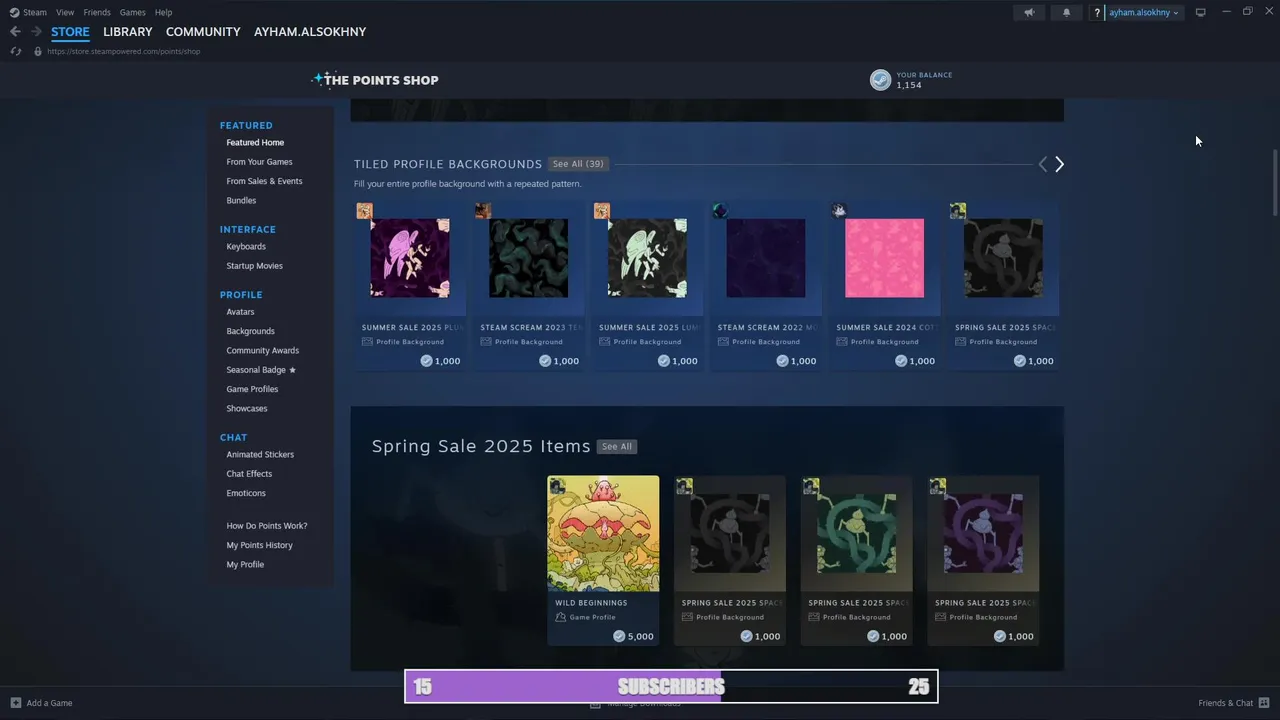Reload the page with the refresh icon
Screen dimensions: 1280x720
tap(16, 51)
